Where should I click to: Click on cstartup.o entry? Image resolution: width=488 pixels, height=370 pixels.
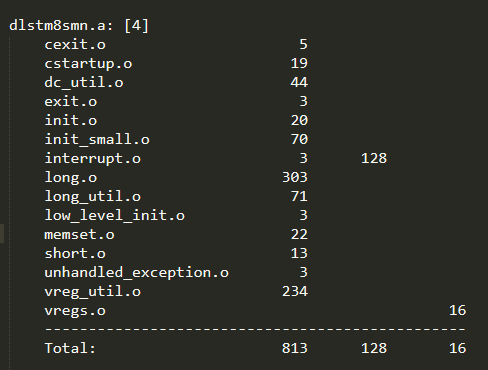pos(88,63)
